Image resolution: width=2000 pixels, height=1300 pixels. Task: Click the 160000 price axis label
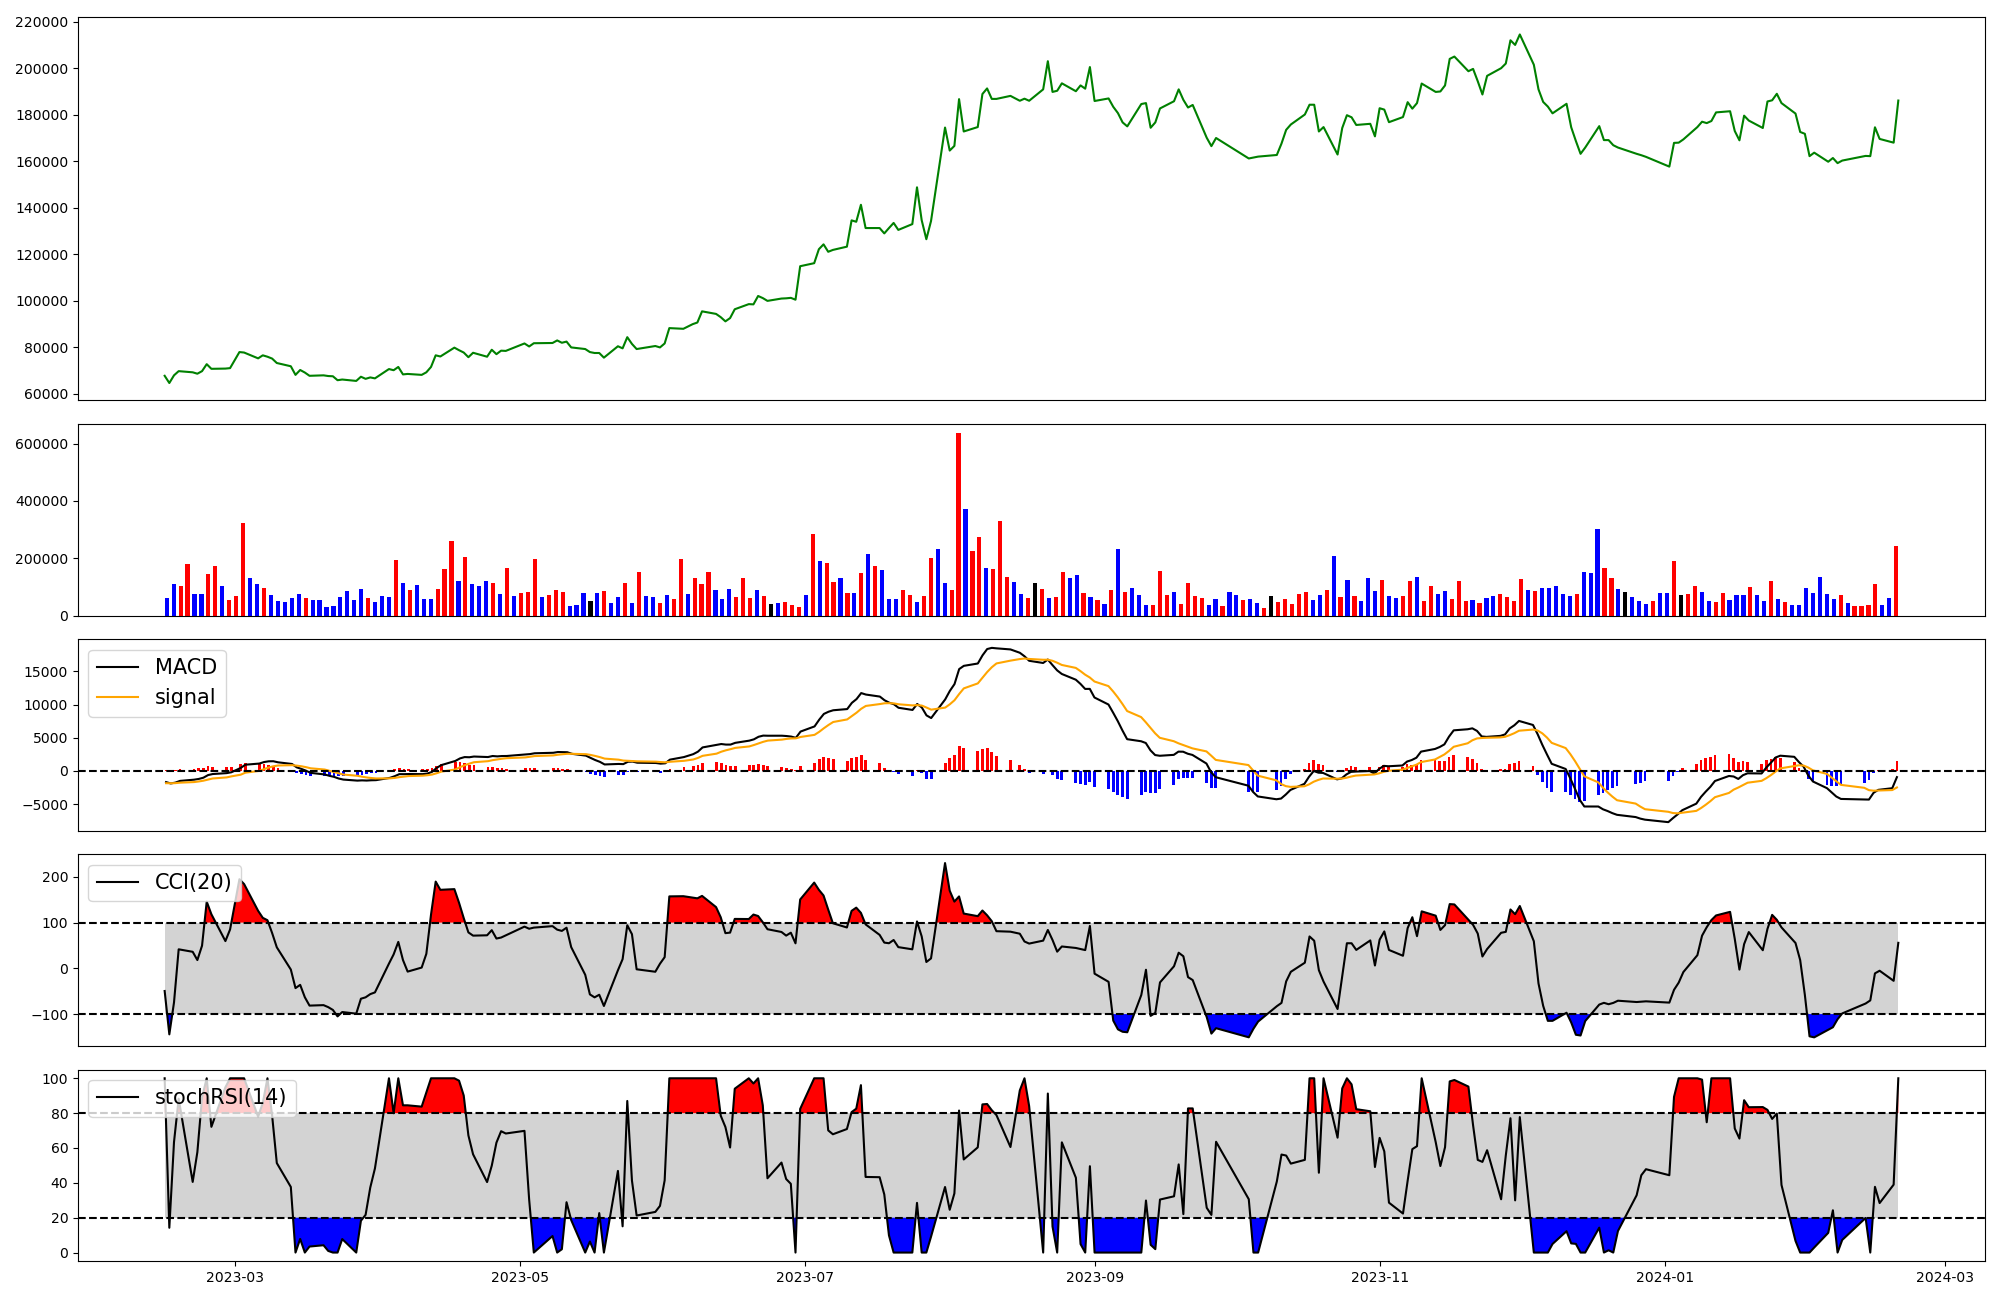click(x=42, y=162)
